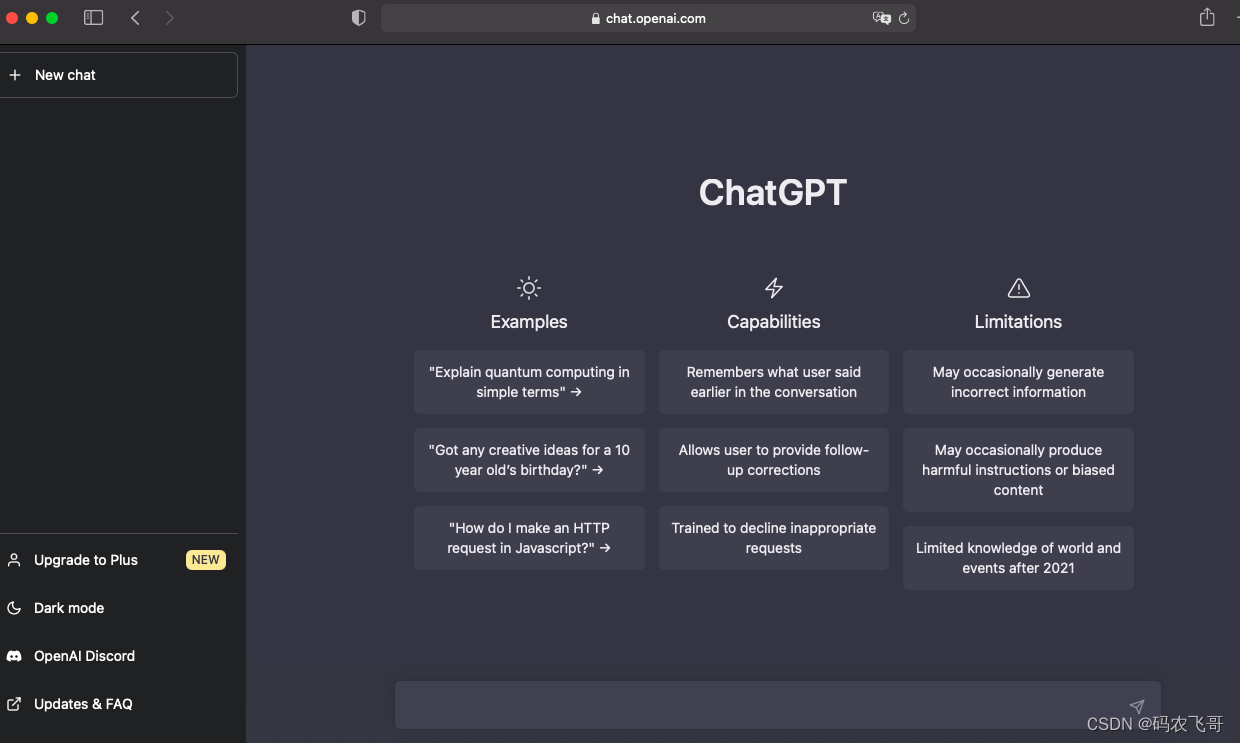Open the Updates & FAQ link
1240x743 pixels.
click(83, 704)
